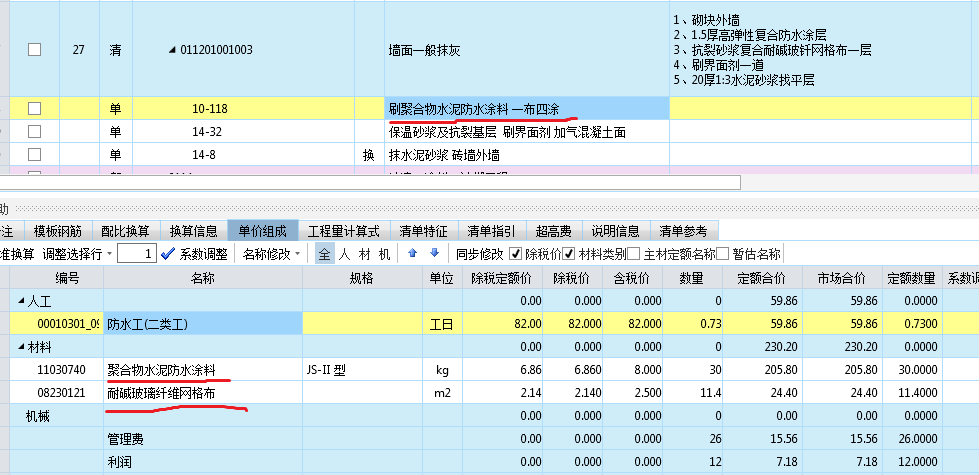Screen dimensions: 979x475
Task: Select the 刷聚合物水泥防水涂料 一布四涂 cell
Action: pos(527,109)
